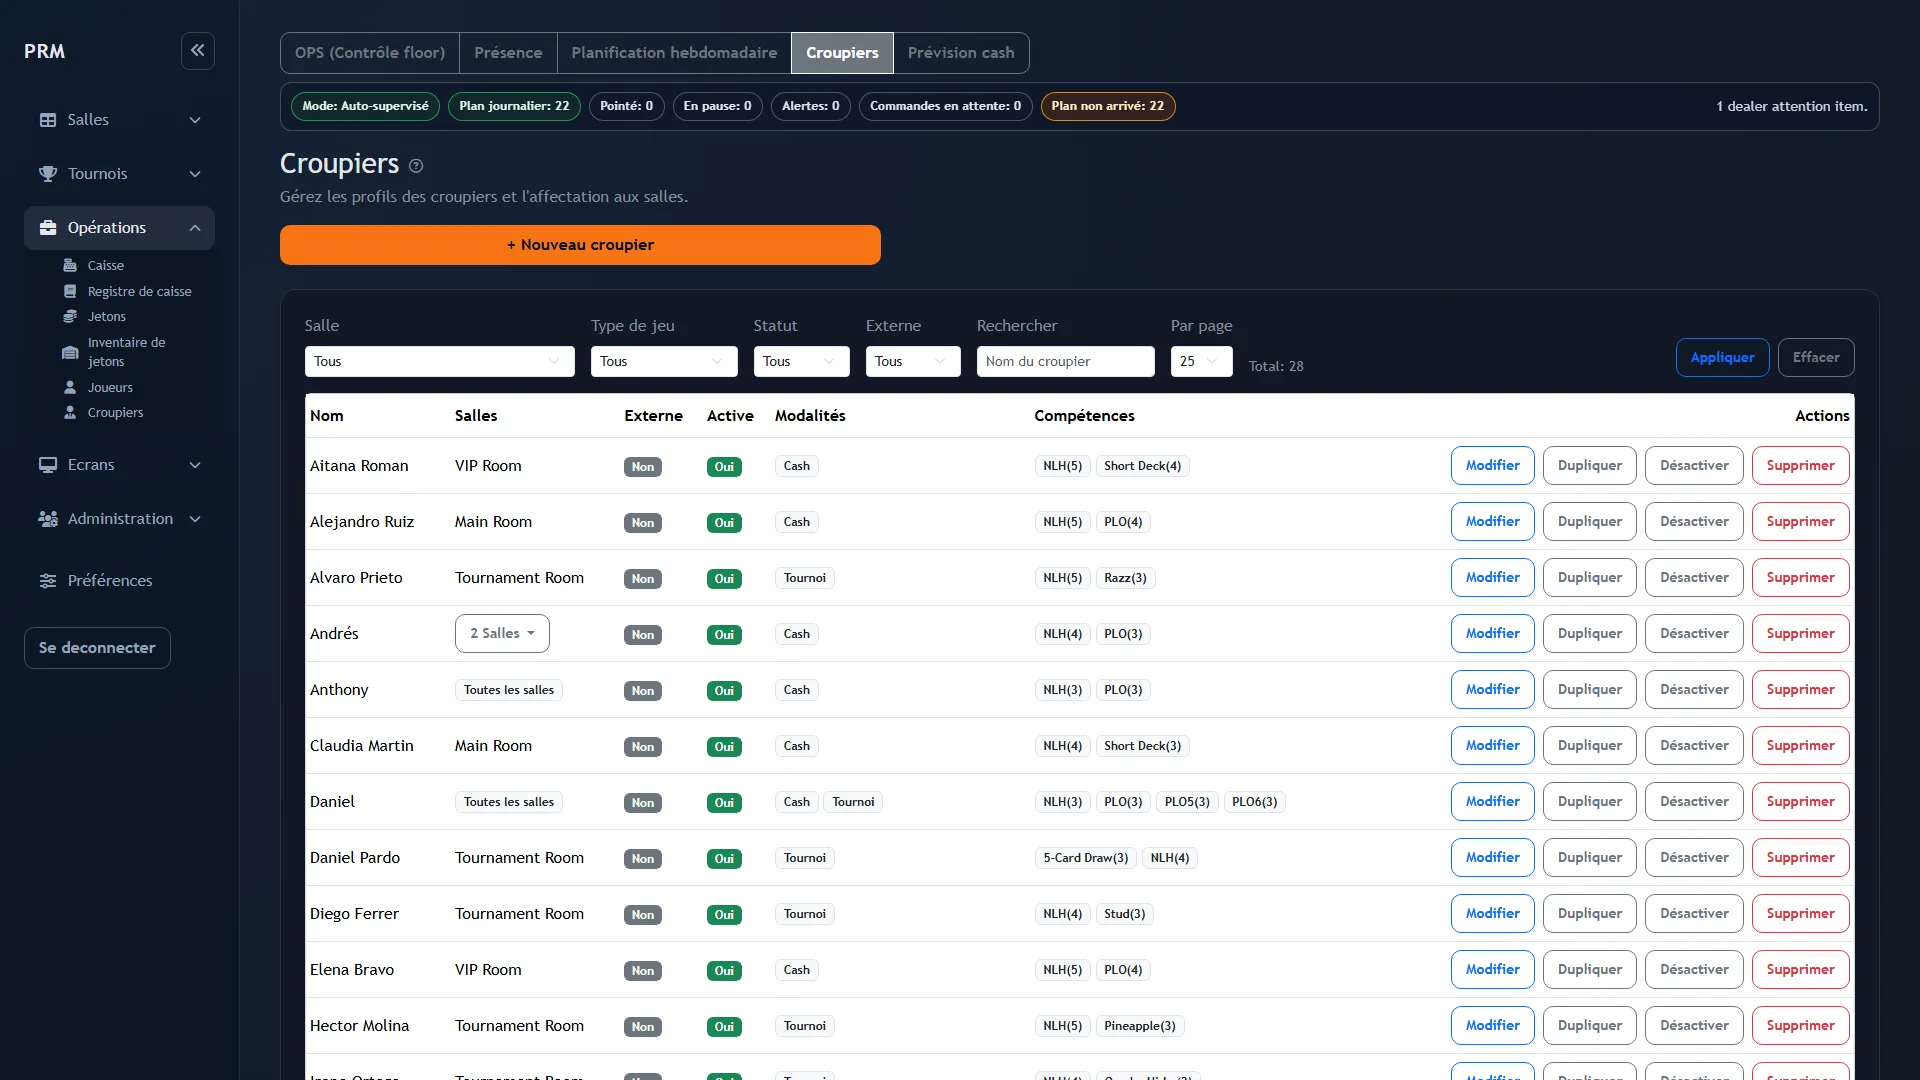Click the Mode: Auto-supervisé badge

click(365, 106)
